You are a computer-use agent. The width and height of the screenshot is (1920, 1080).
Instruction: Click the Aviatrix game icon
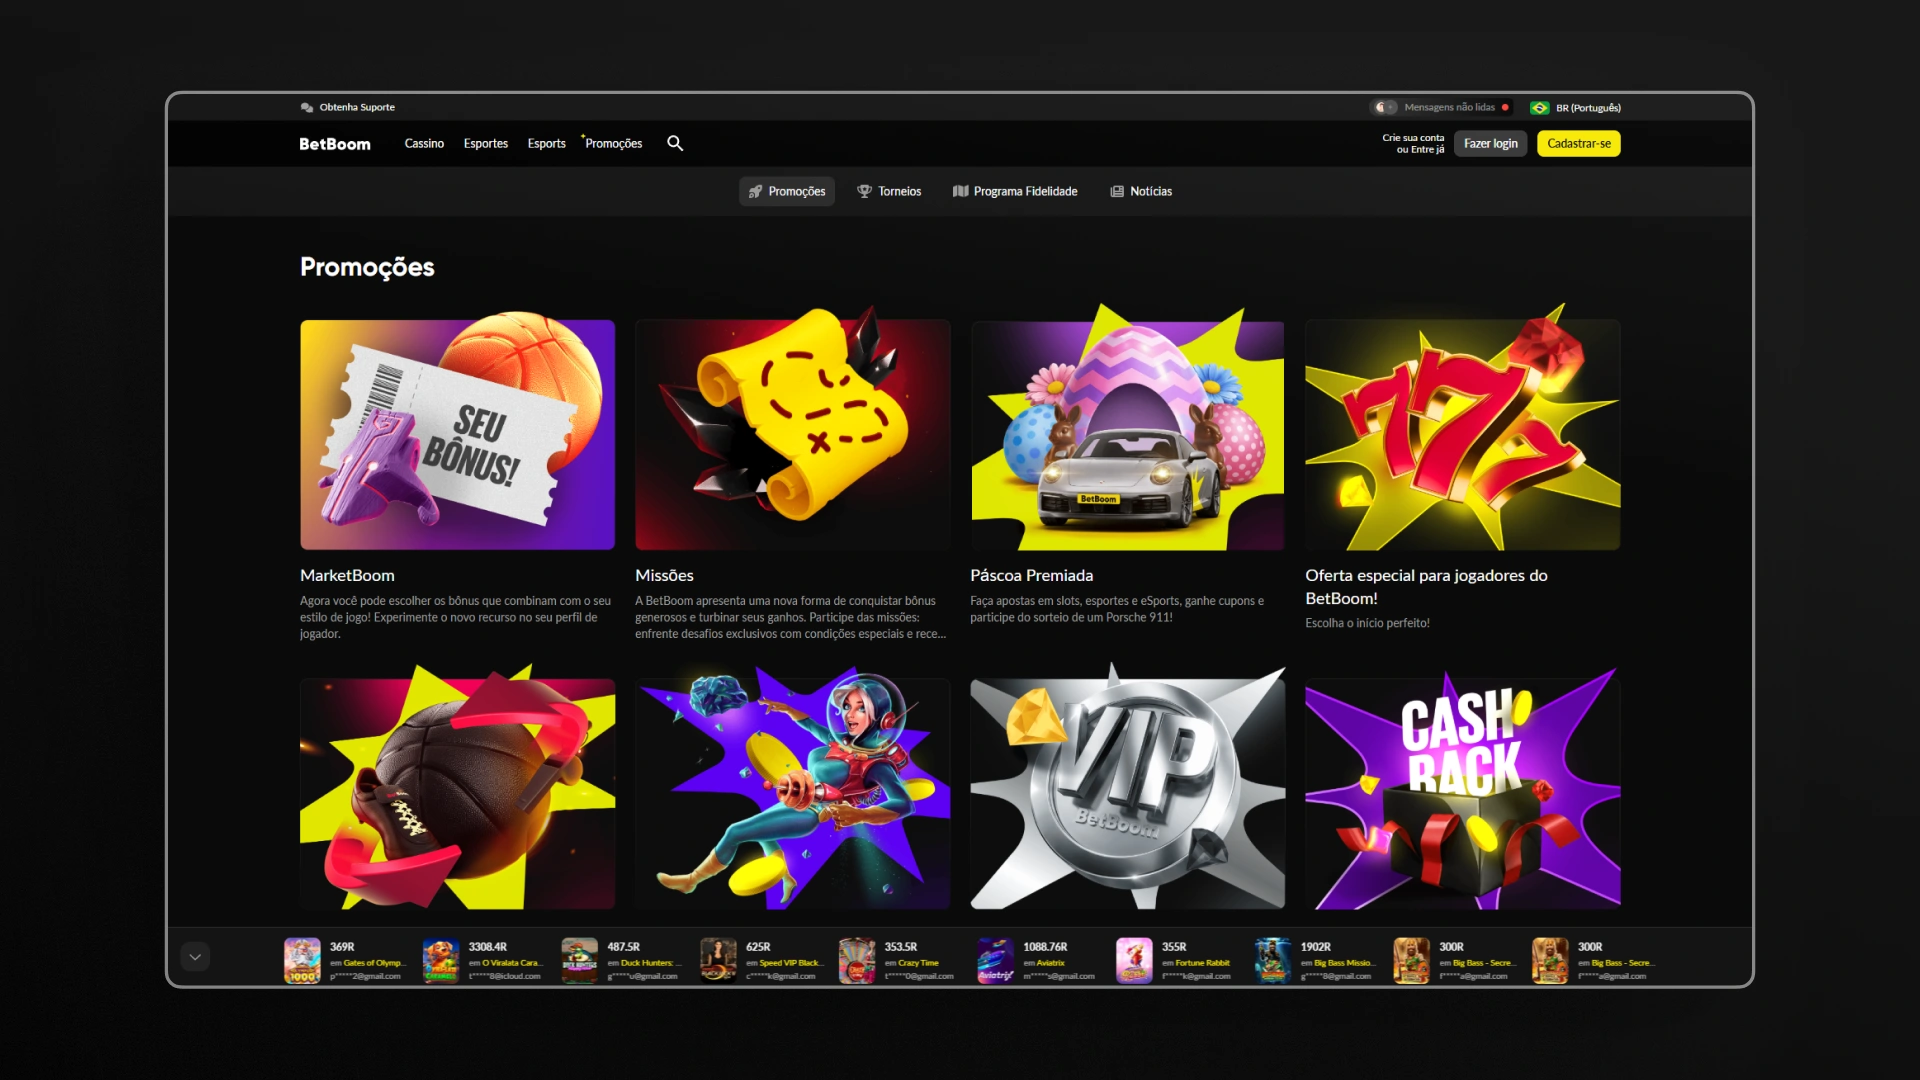996,960
